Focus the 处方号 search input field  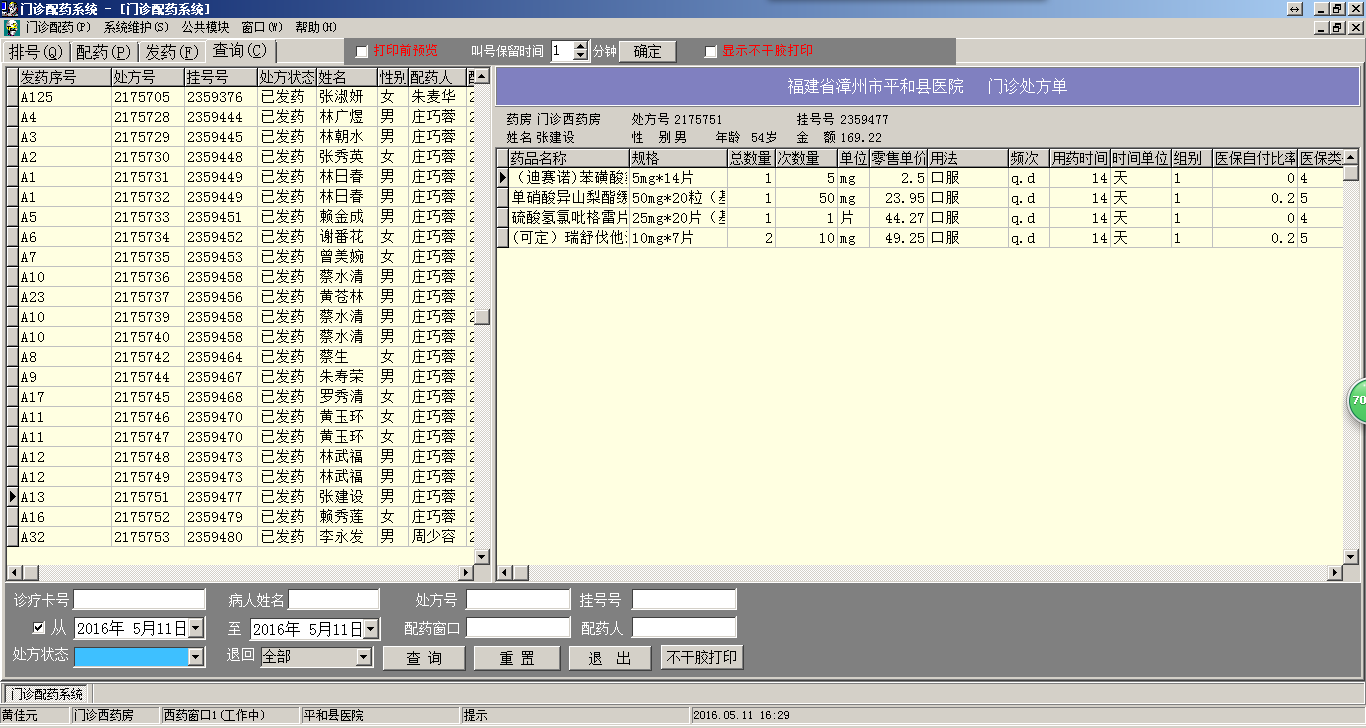click(x=517, y=600)
